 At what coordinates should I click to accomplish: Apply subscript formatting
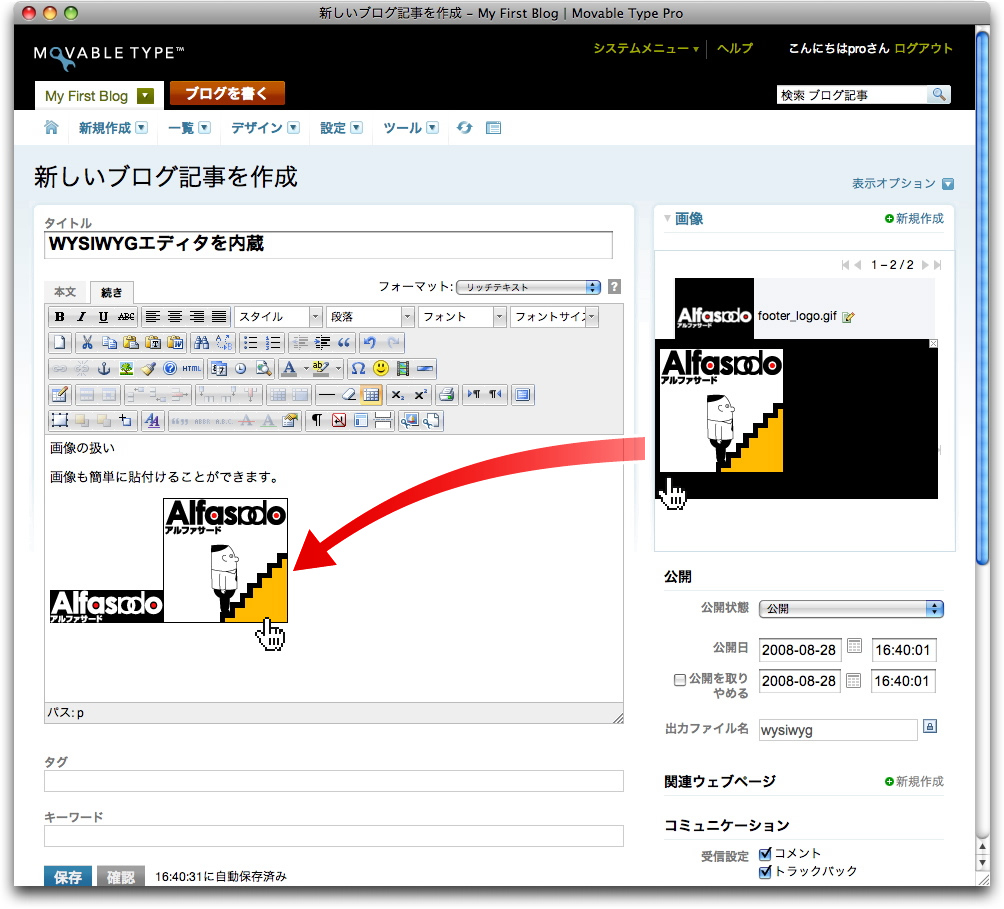[398, 395]
